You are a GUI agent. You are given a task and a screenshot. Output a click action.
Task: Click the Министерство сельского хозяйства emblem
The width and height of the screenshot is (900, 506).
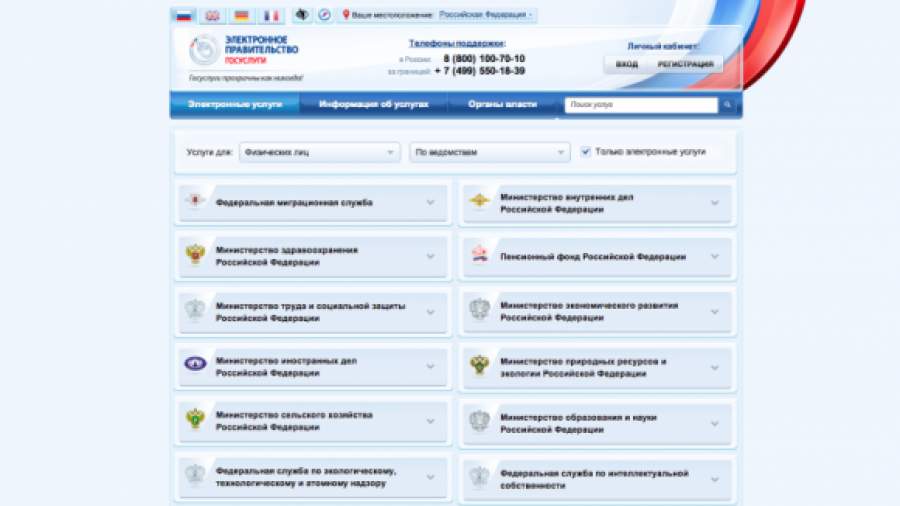pos(195,419)
